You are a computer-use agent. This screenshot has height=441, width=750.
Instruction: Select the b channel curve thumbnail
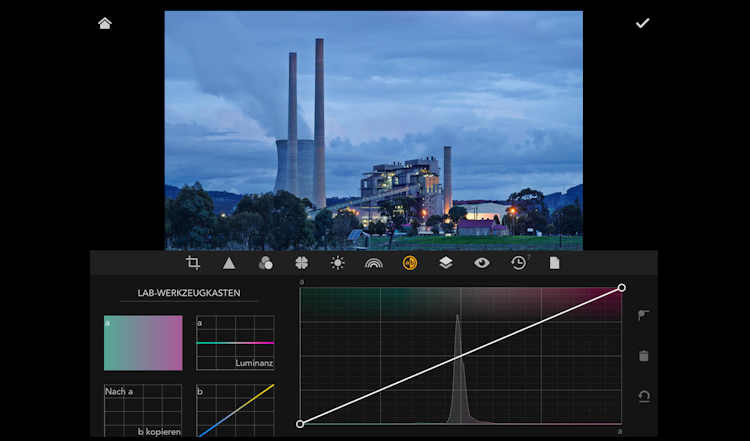click(235, 411)
